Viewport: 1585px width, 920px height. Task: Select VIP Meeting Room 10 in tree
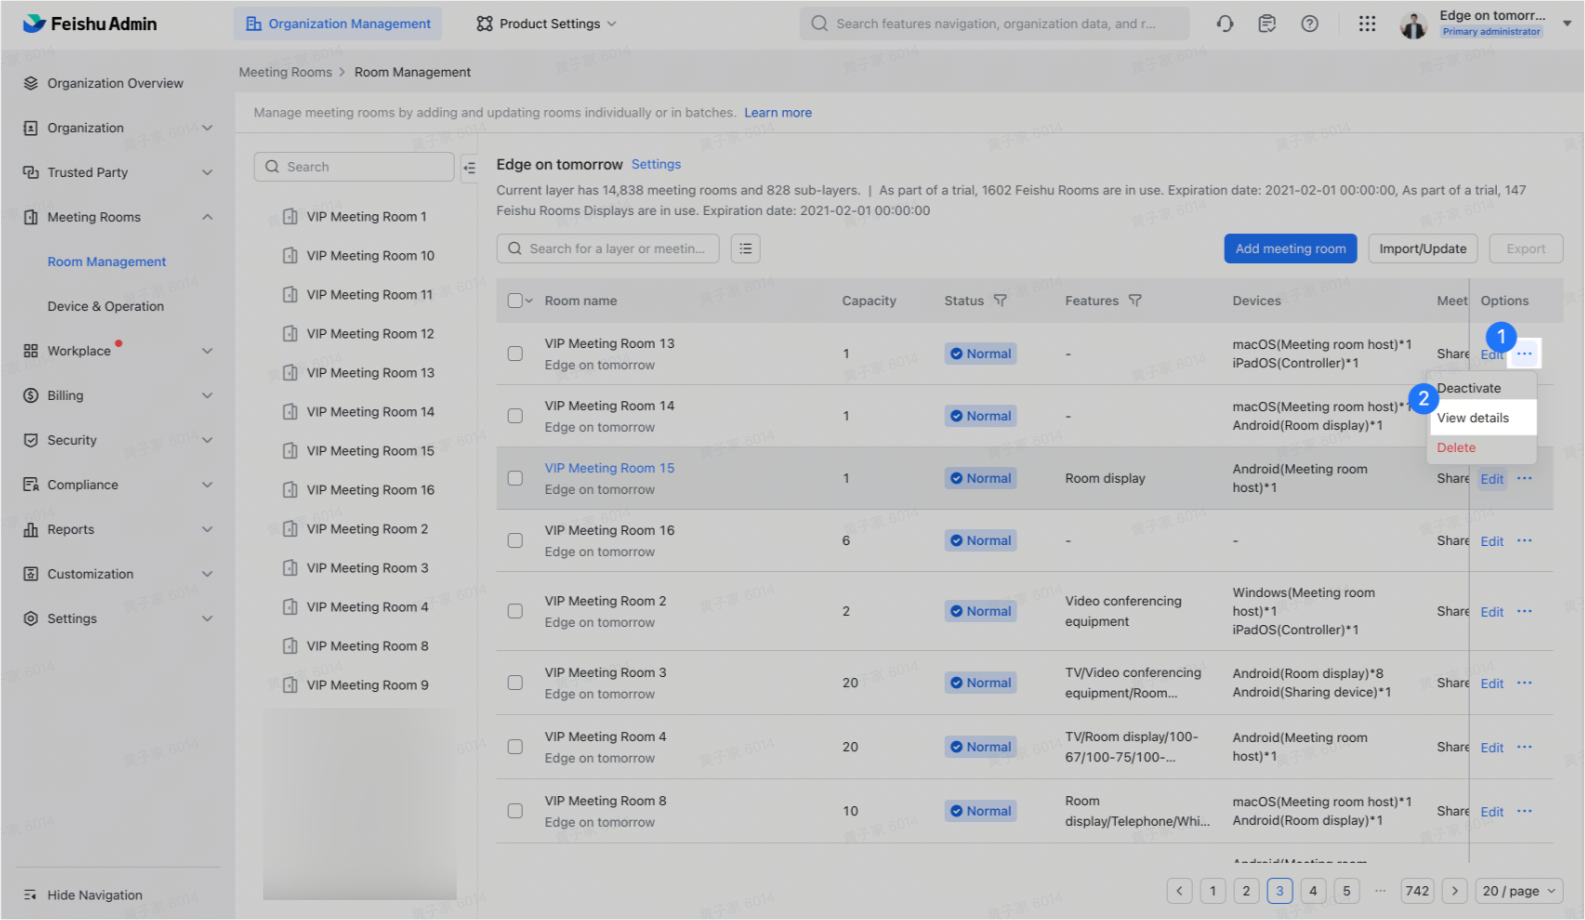(x=370, y=256)
